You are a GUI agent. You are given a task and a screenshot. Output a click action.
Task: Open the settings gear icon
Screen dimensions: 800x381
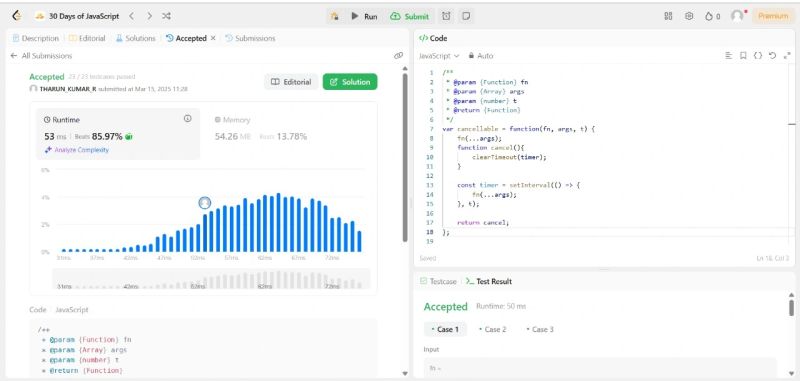(x=689, y=16)
